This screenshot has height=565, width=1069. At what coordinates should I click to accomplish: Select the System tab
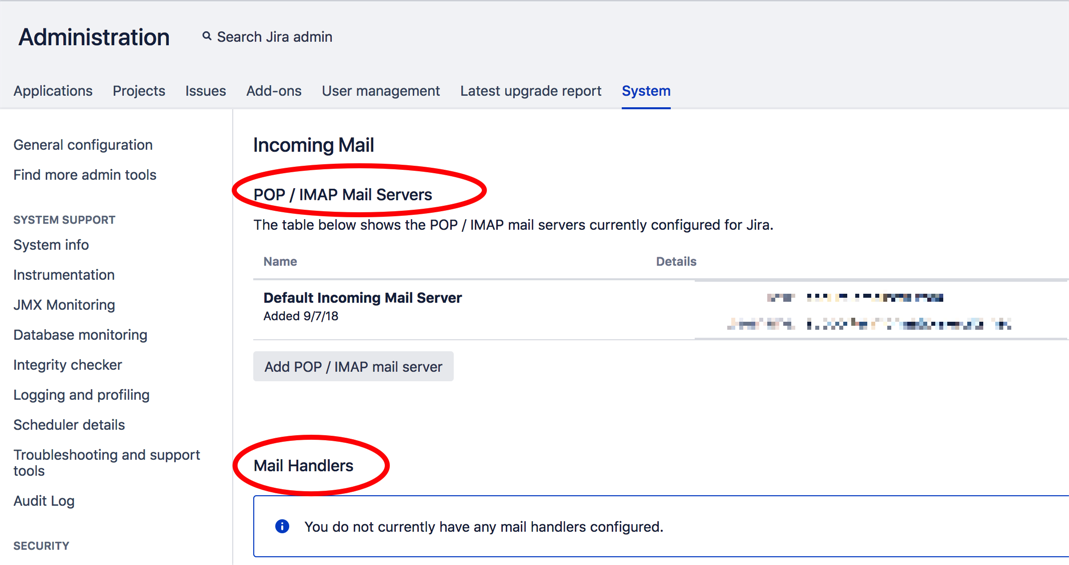coord(646,91)
